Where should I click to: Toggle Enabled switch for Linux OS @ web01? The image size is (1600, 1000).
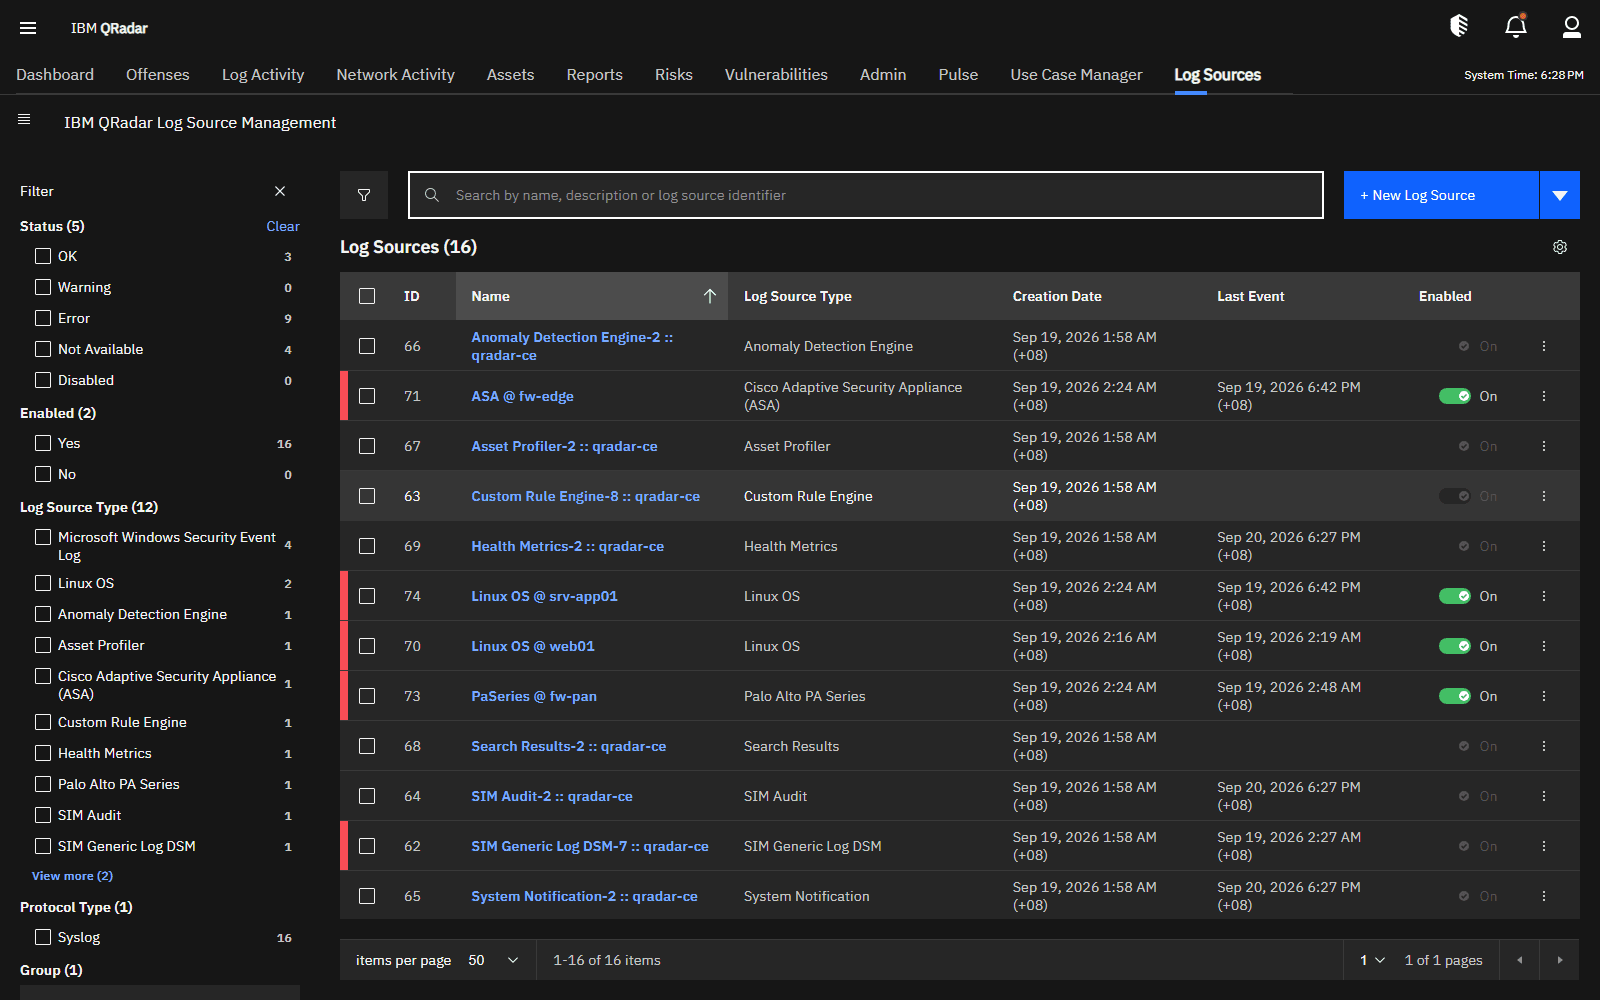coord(1455,646)
